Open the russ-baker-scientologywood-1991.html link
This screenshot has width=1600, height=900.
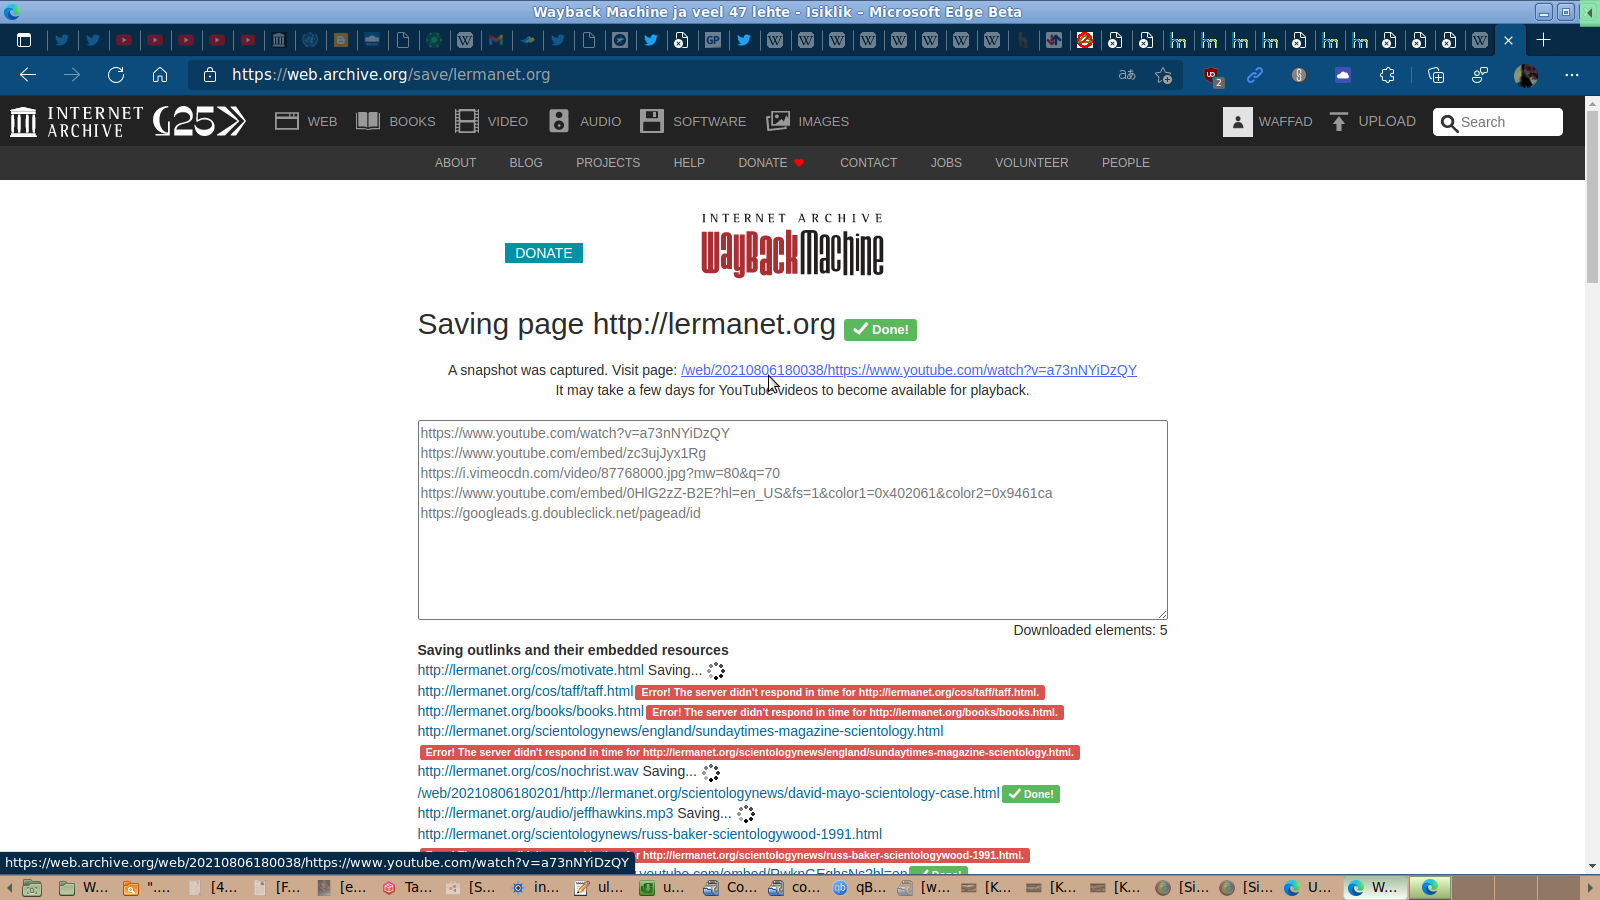pyautogui.click(x=650, y=834)
